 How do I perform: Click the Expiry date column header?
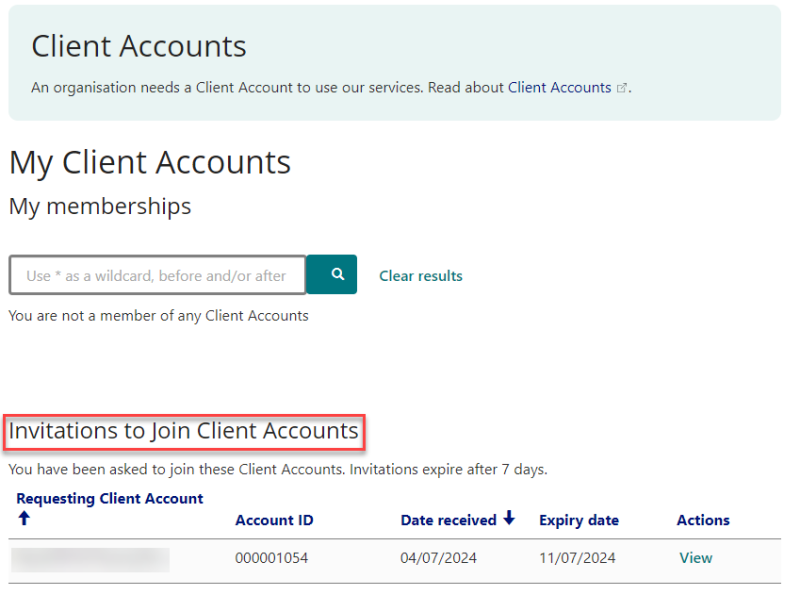click(578, 520)
